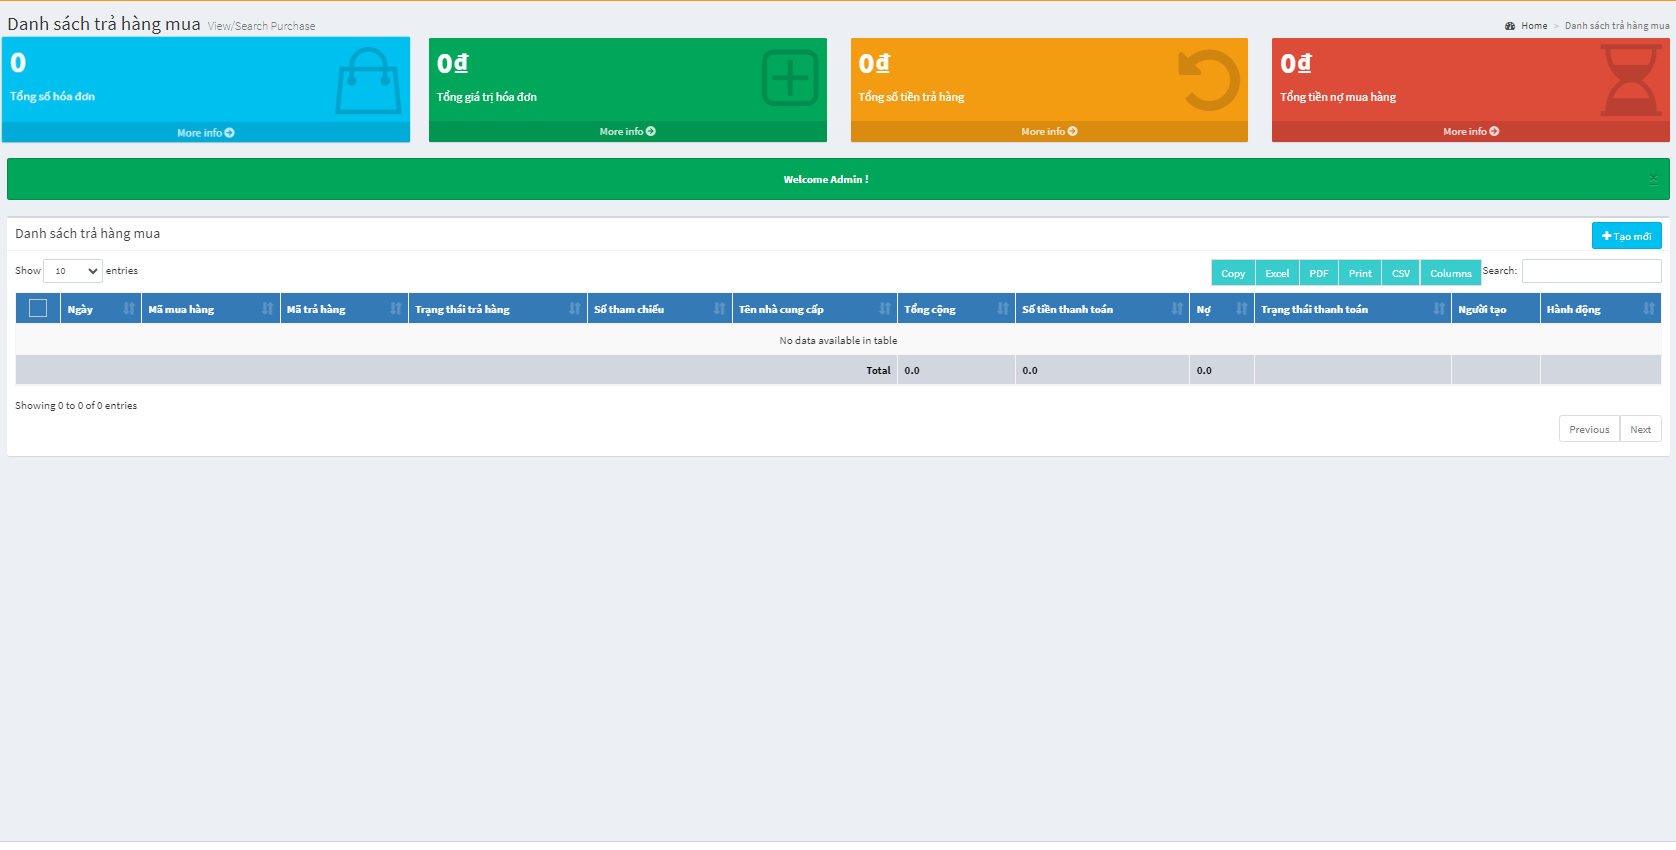
Task: Click the Danh sách trả hàng mua breadcrumb
Action: coord(1617,26)
